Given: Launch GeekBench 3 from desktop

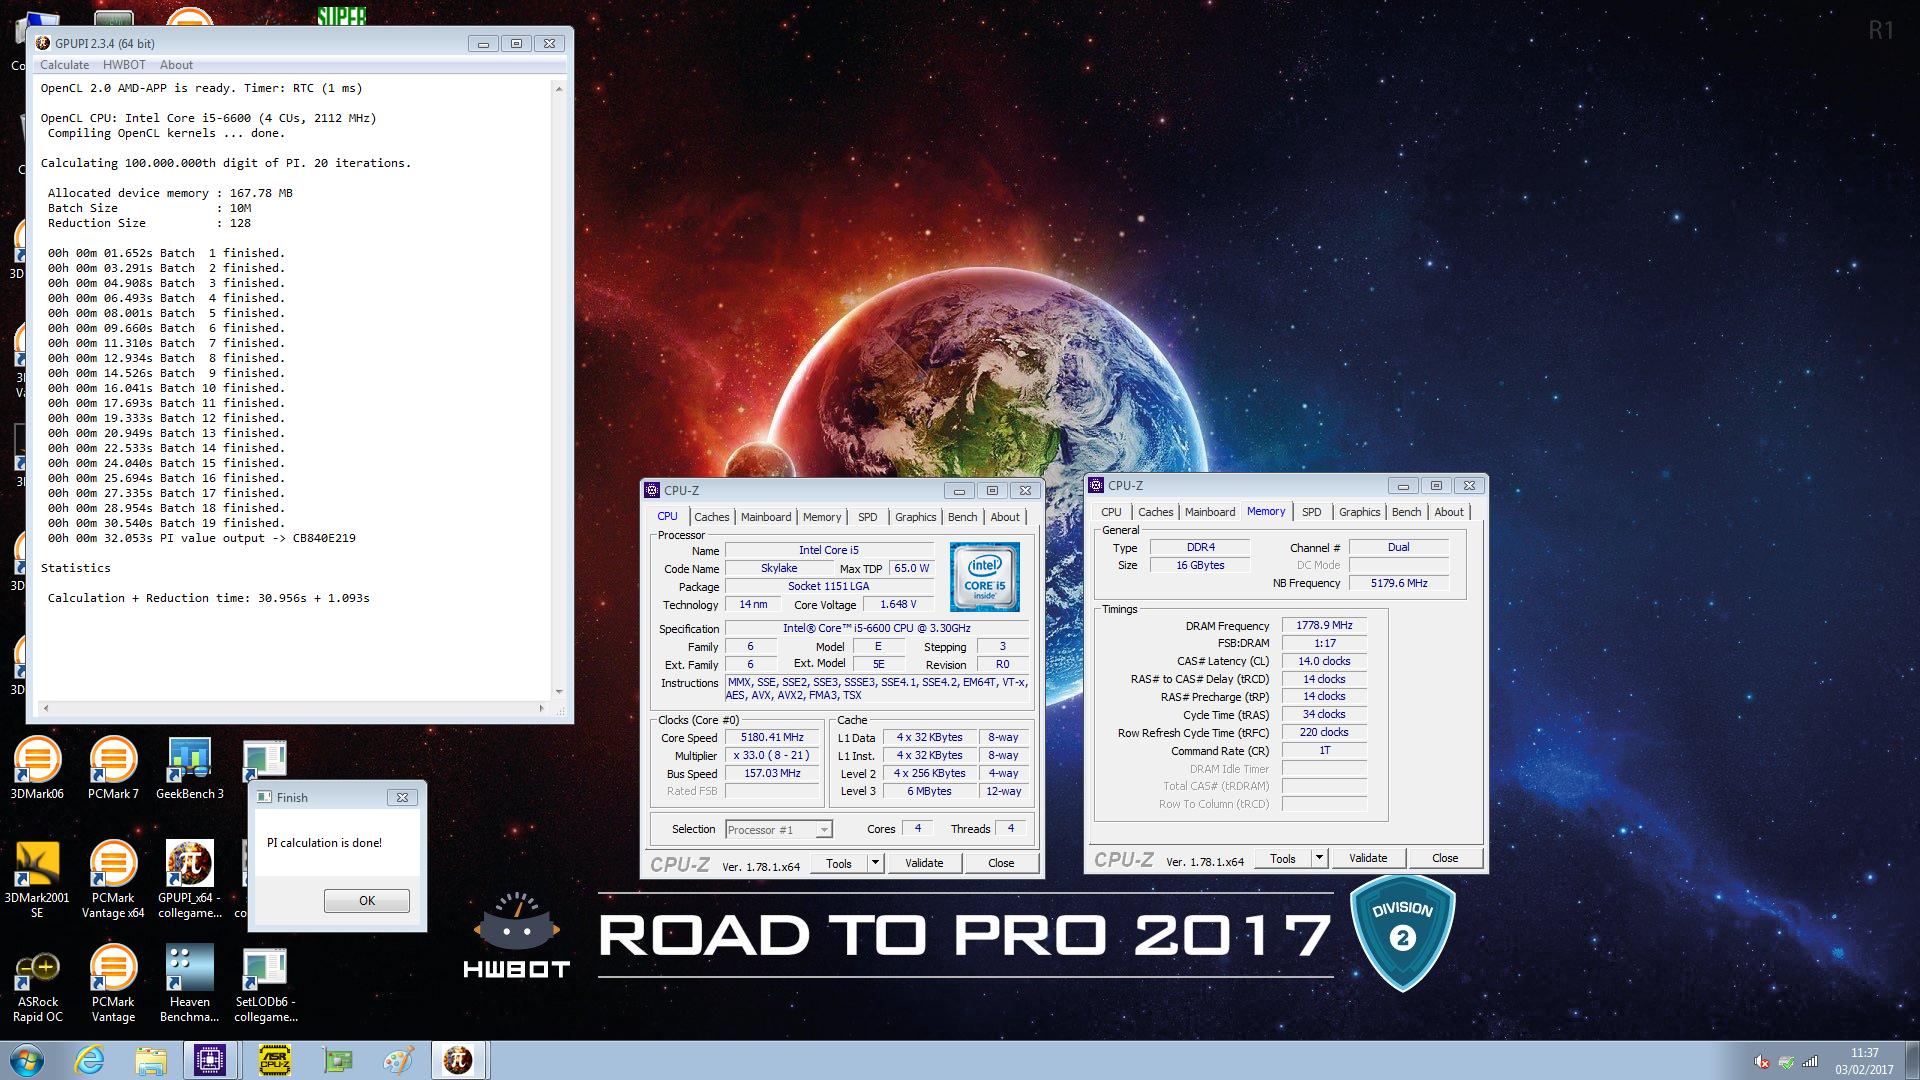Looking at the screenshot, I should (x=190, y=768).
